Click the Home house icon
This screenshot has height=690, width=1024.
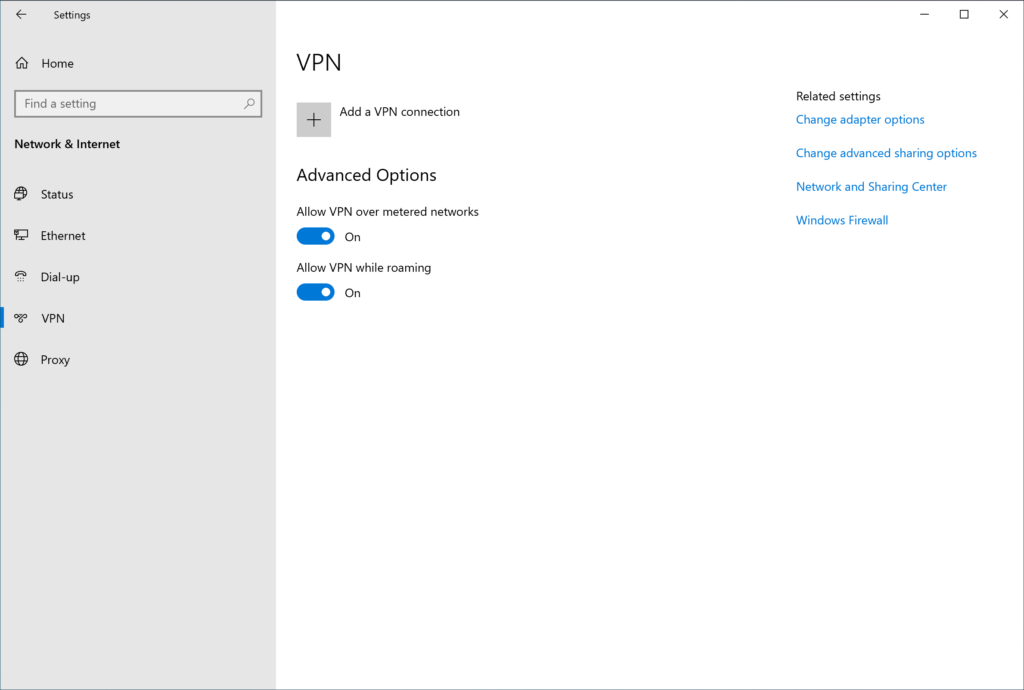tap(21, 63)
